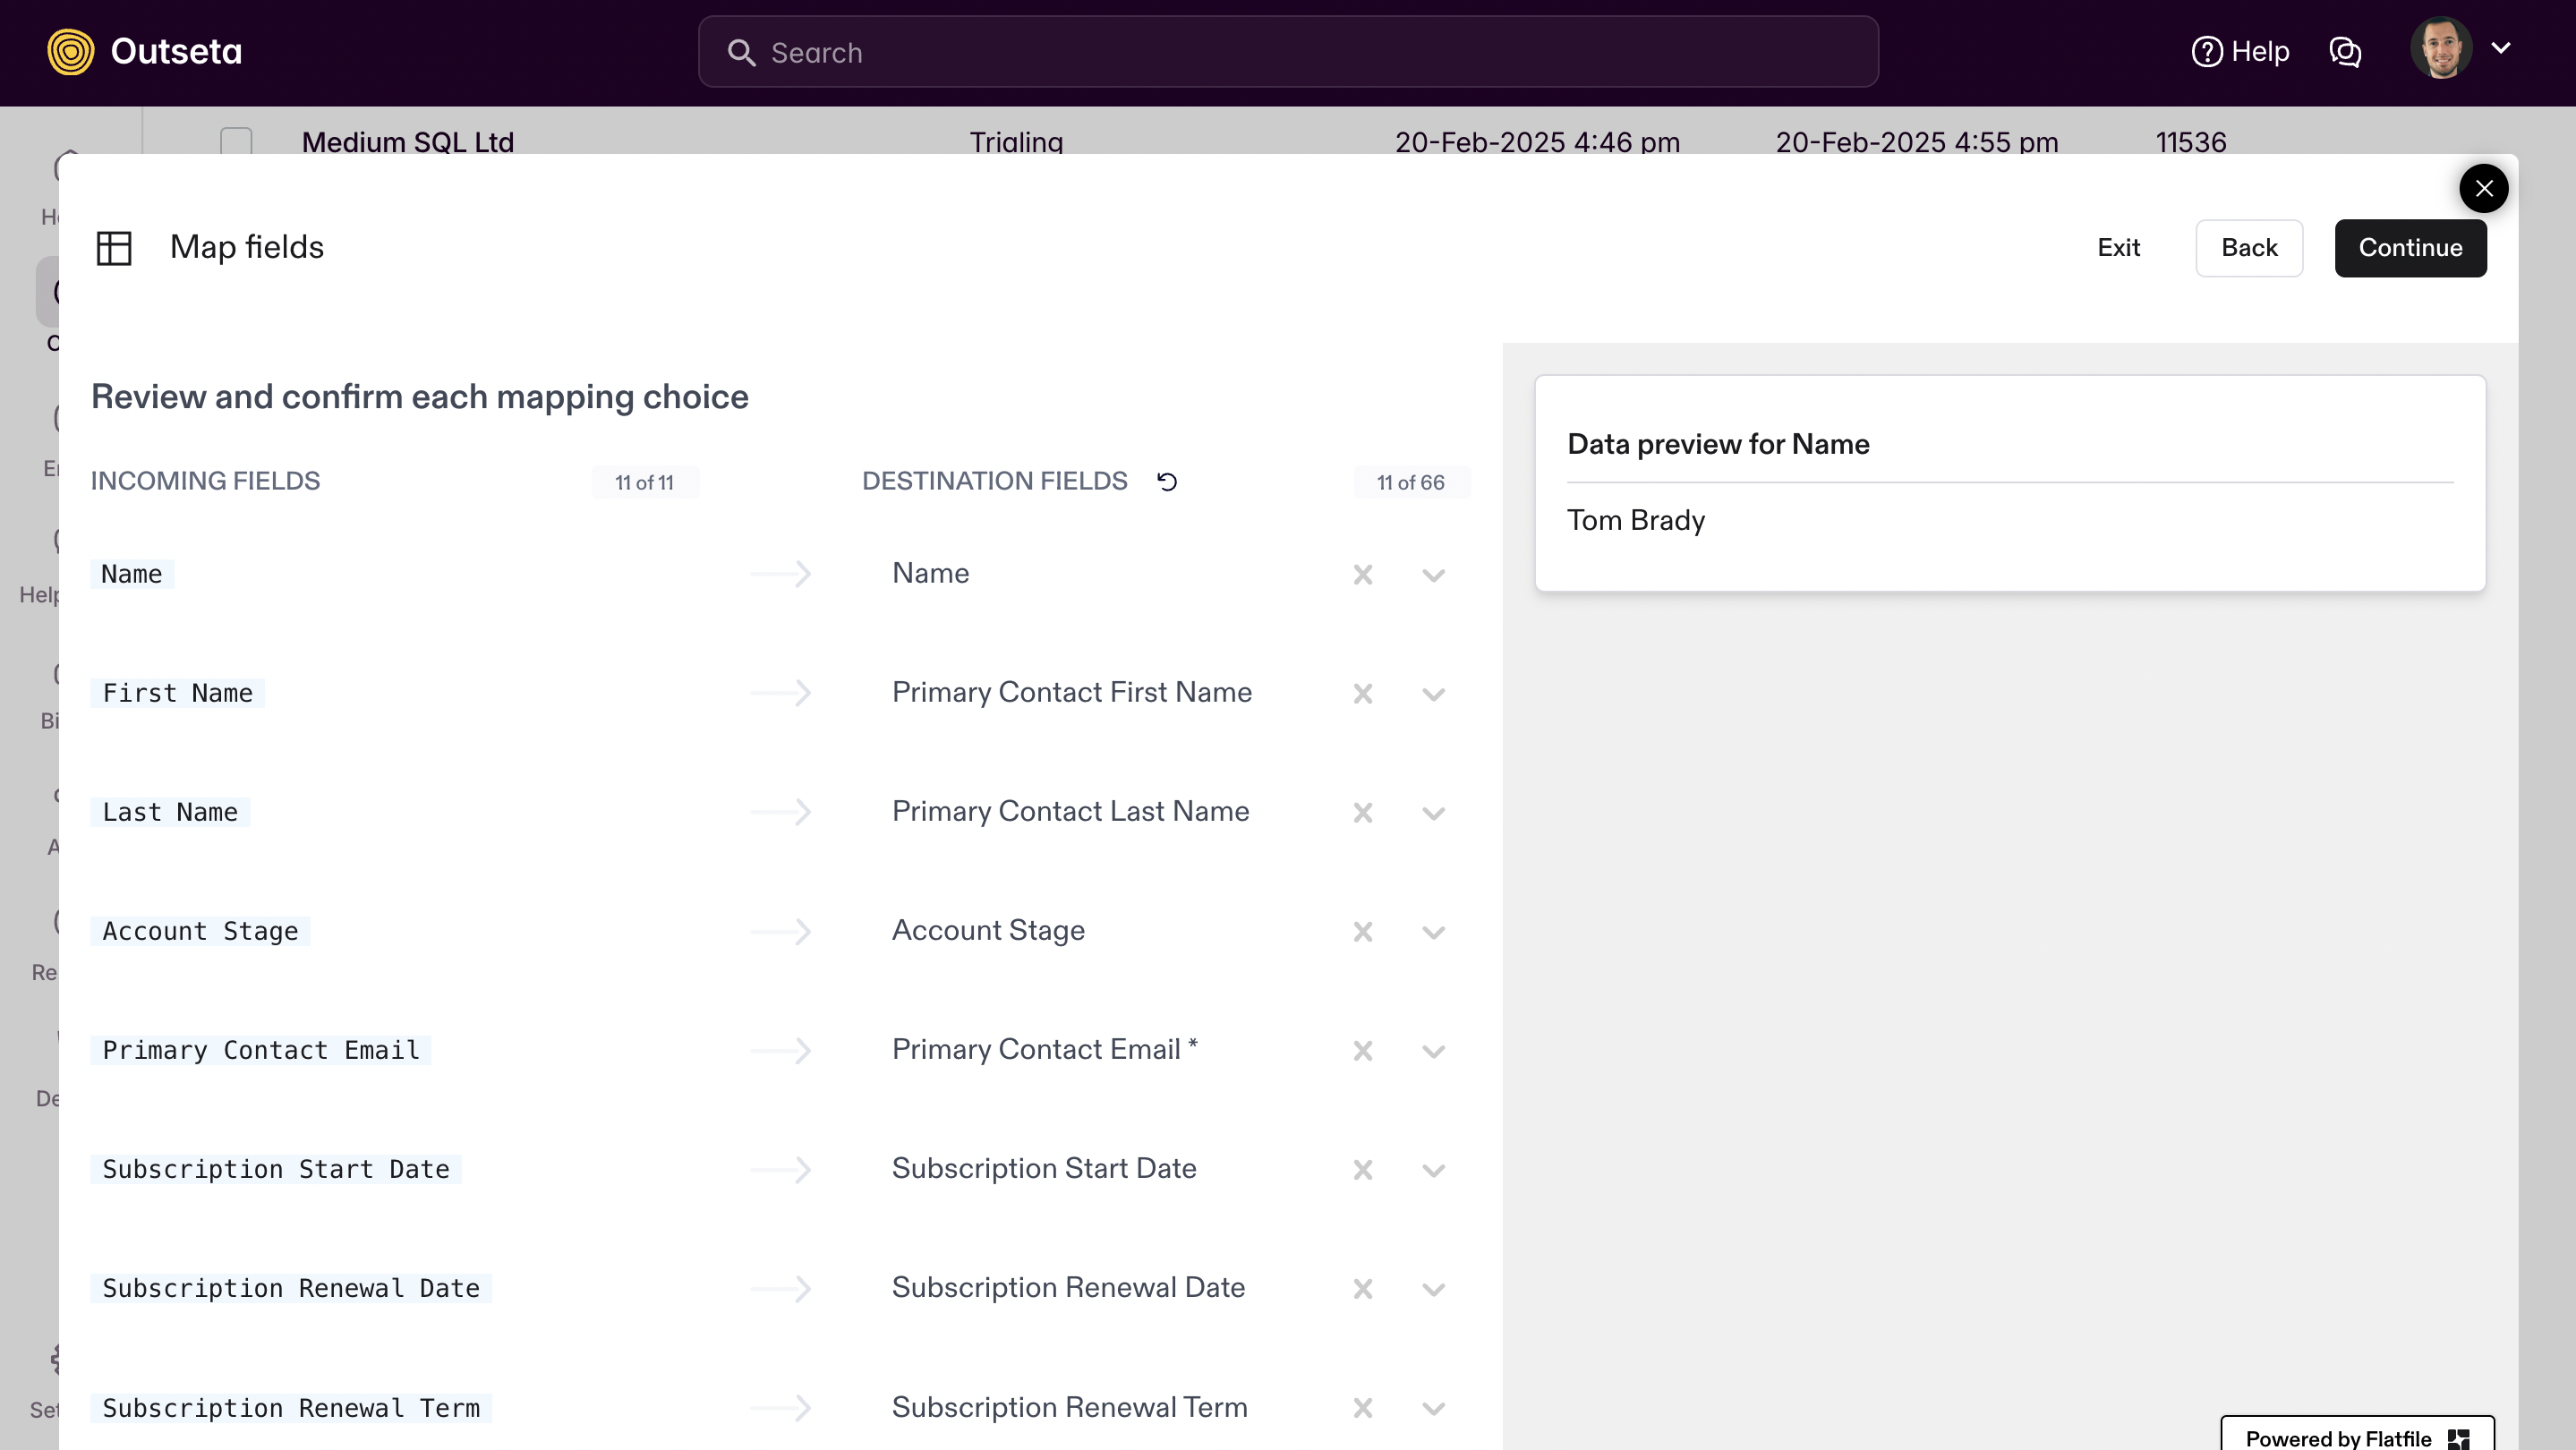Expand the account menu chevron beside avatar
This screenshot has width=2576, height=1450.
(x=2503, y=48)
